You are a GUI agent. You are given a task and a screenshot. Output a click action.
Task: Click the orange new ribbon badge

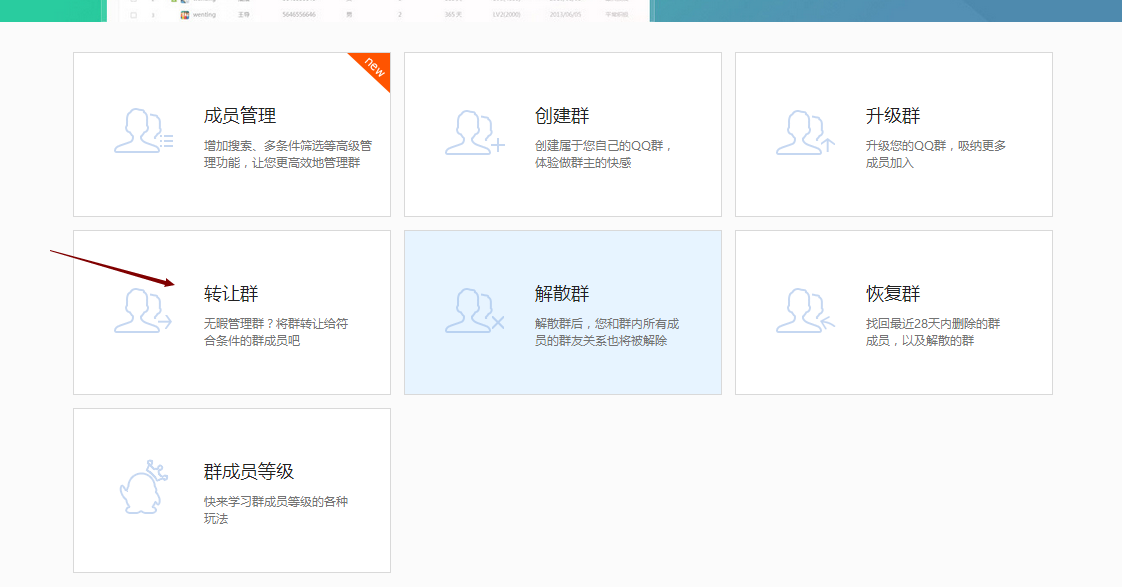pos(374,68)
